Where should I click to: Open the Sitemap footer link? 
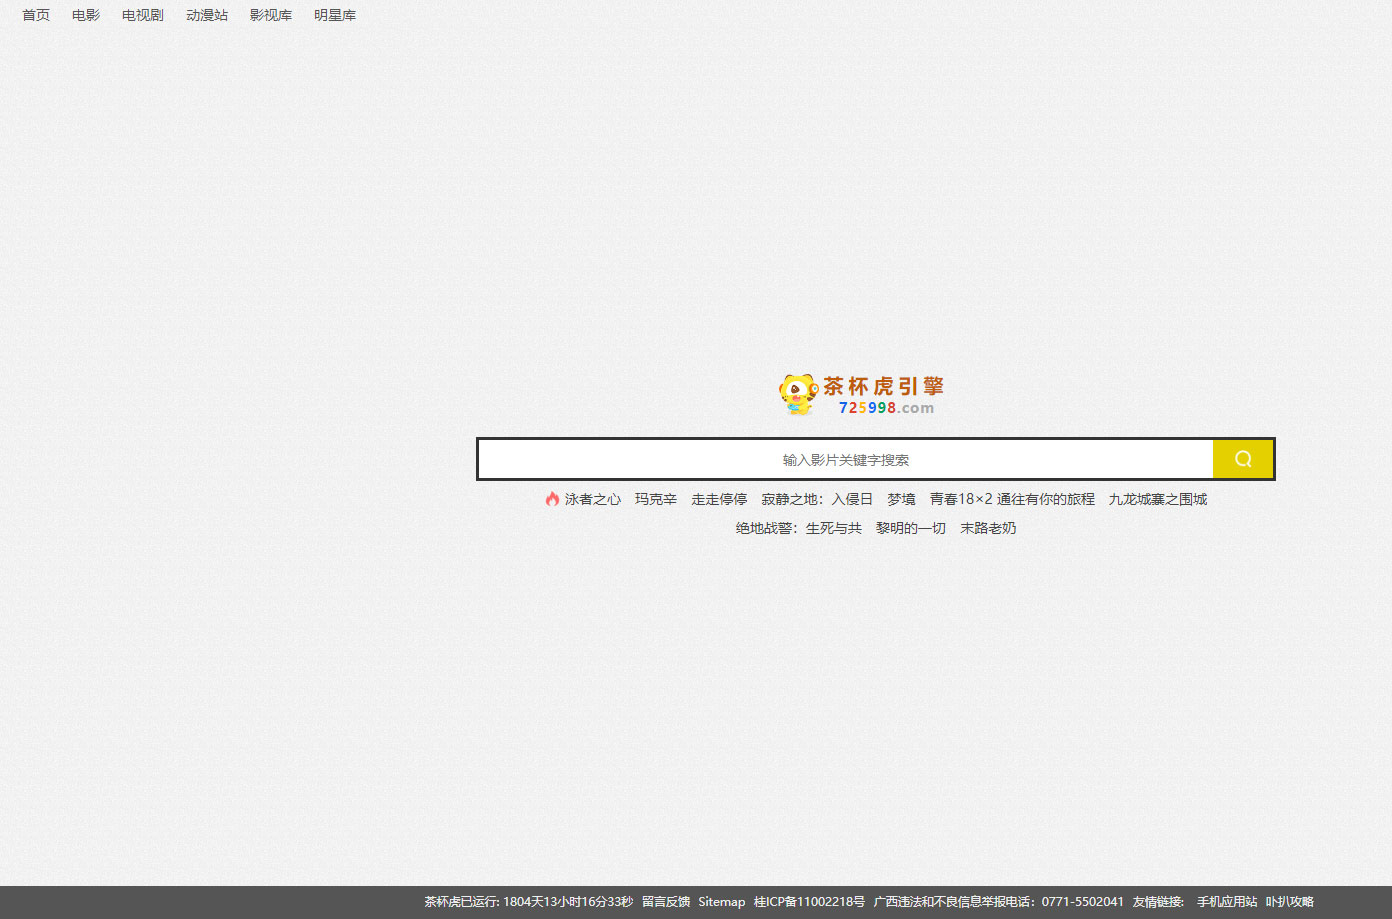click(x=722, y=902)
